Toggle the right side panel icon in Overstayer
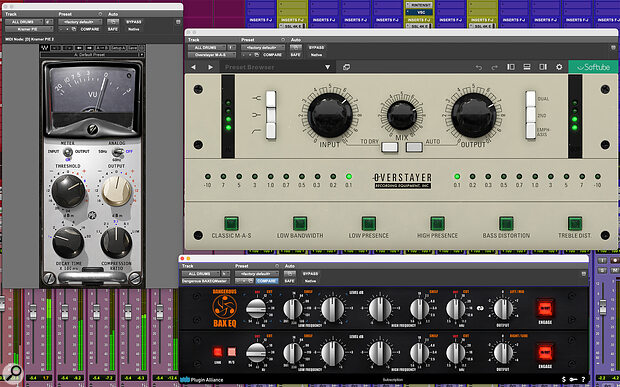Viewport: 620px width, 387px height. [x=543, y=67]
